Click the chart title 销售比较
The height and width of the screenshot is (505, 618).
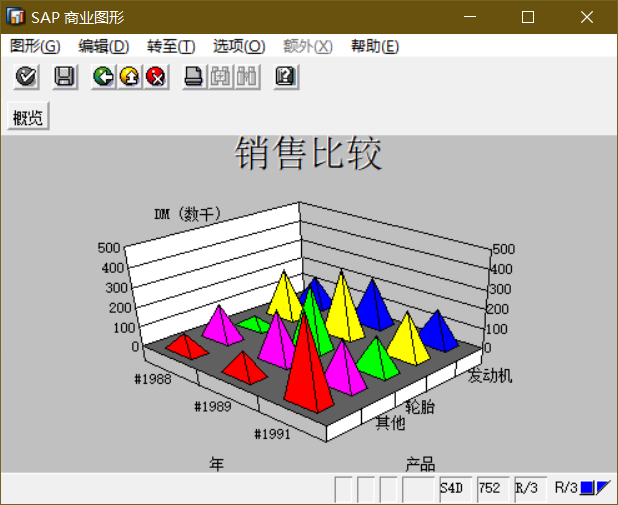(x=309, y=153)
